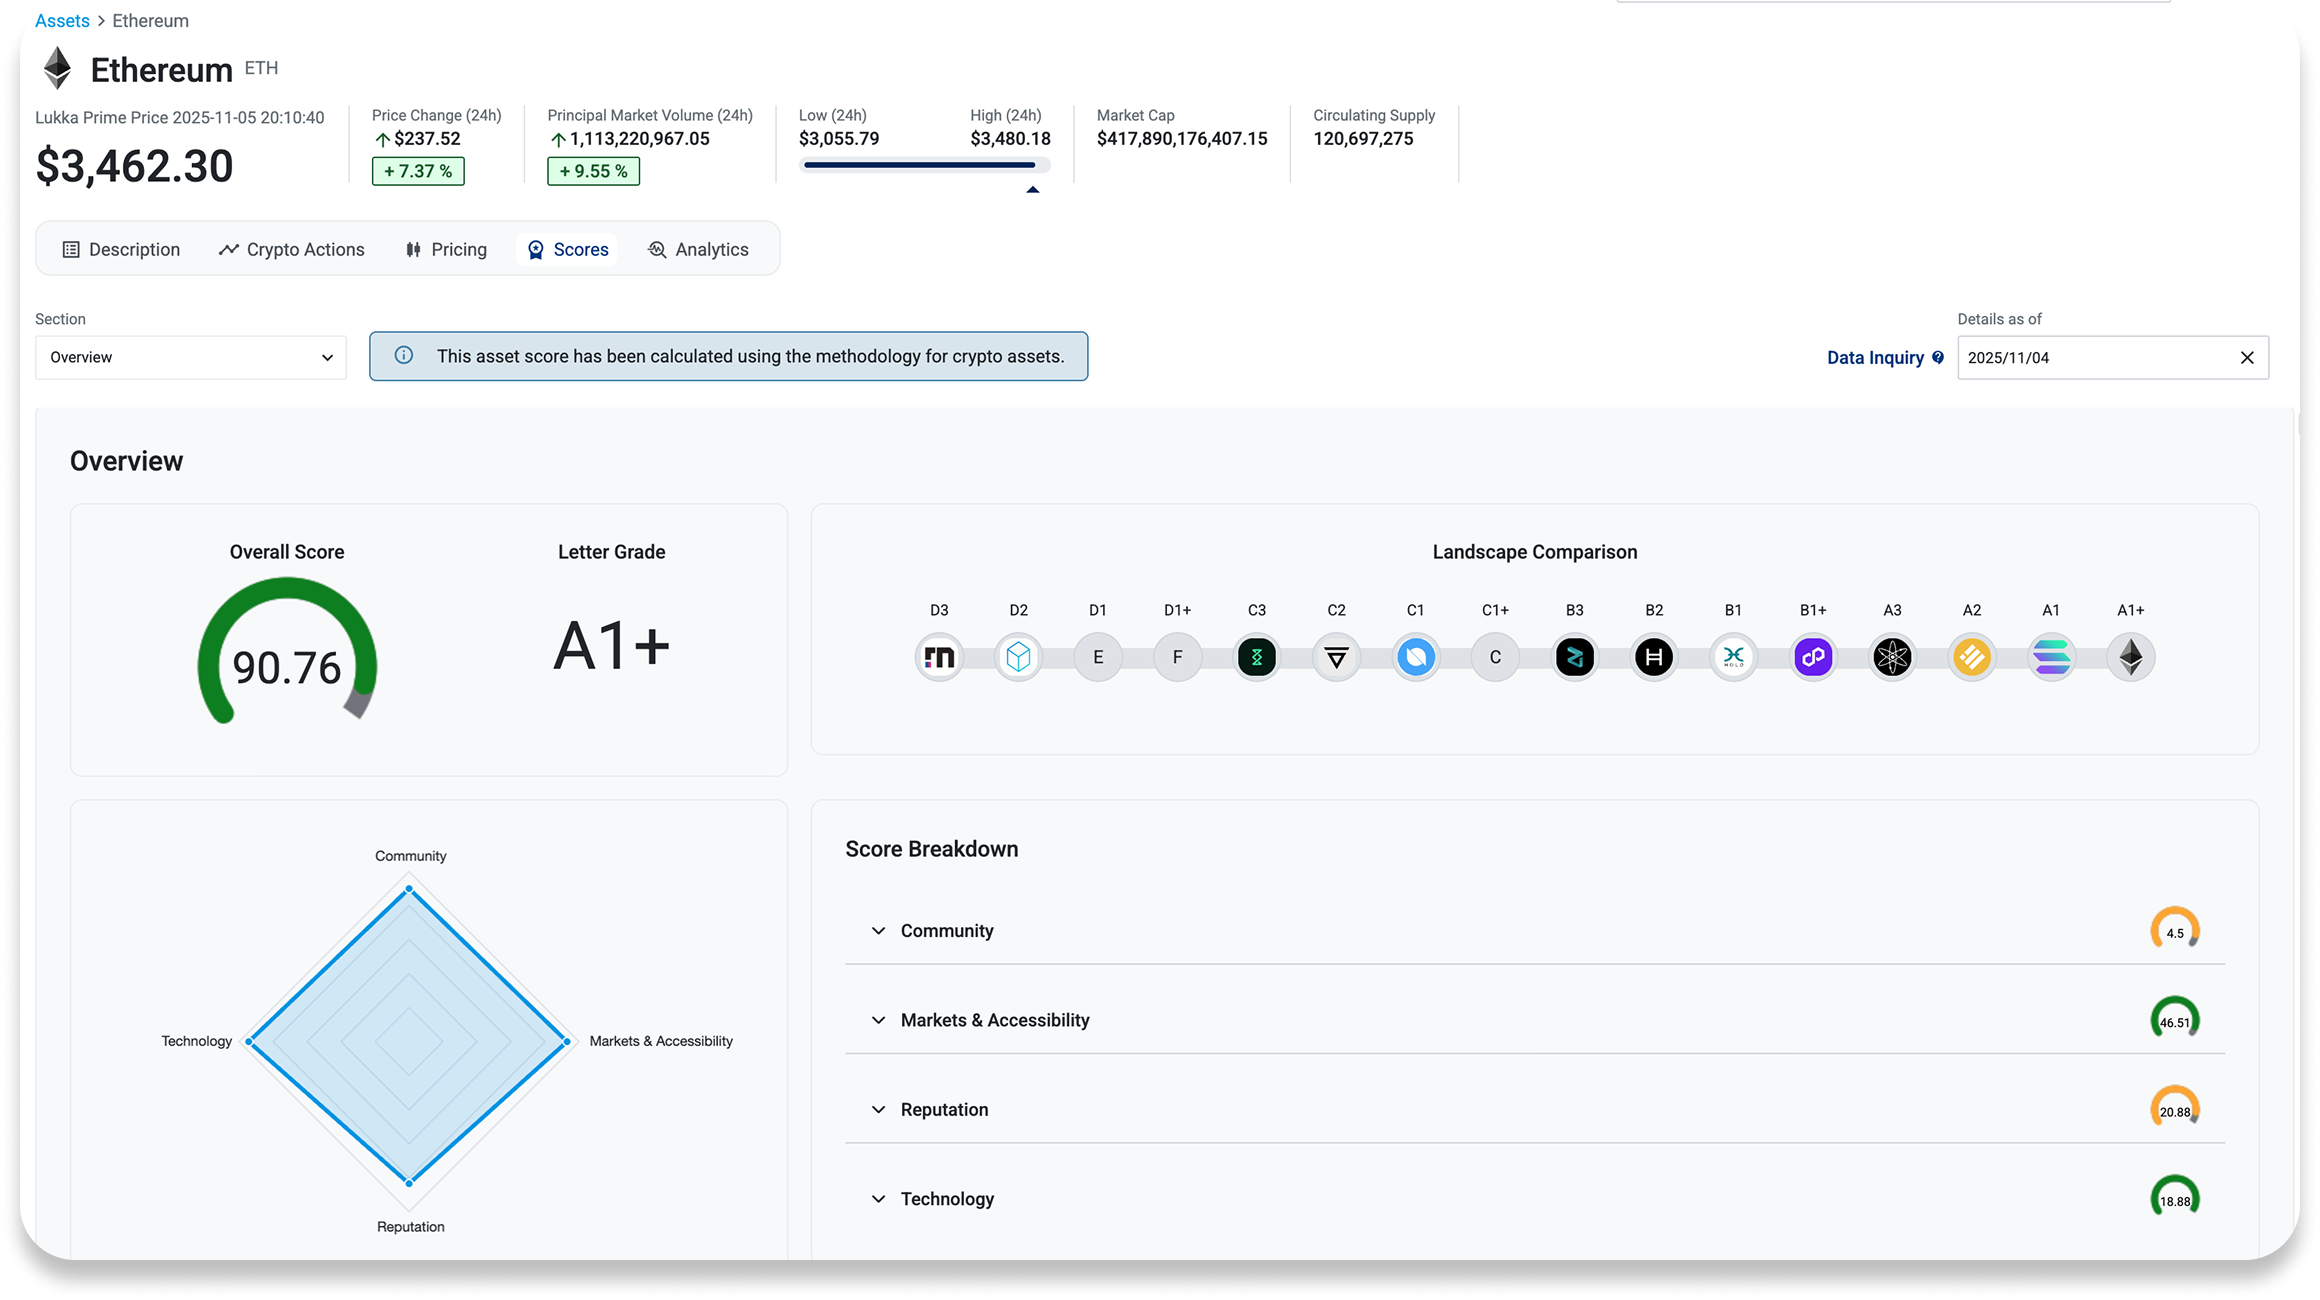Viewport: 2320px width, 1300px height.
Task: Click the A1+ letter grade value
Action: (611, 645)
